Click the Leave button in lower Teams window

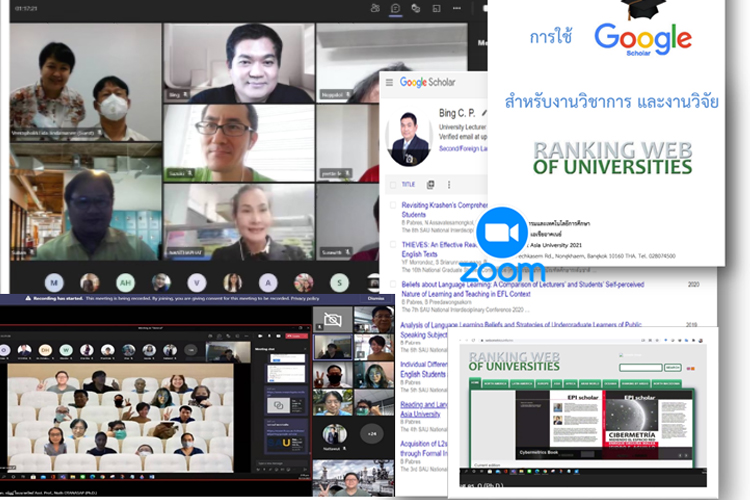[x=296, y=336]
